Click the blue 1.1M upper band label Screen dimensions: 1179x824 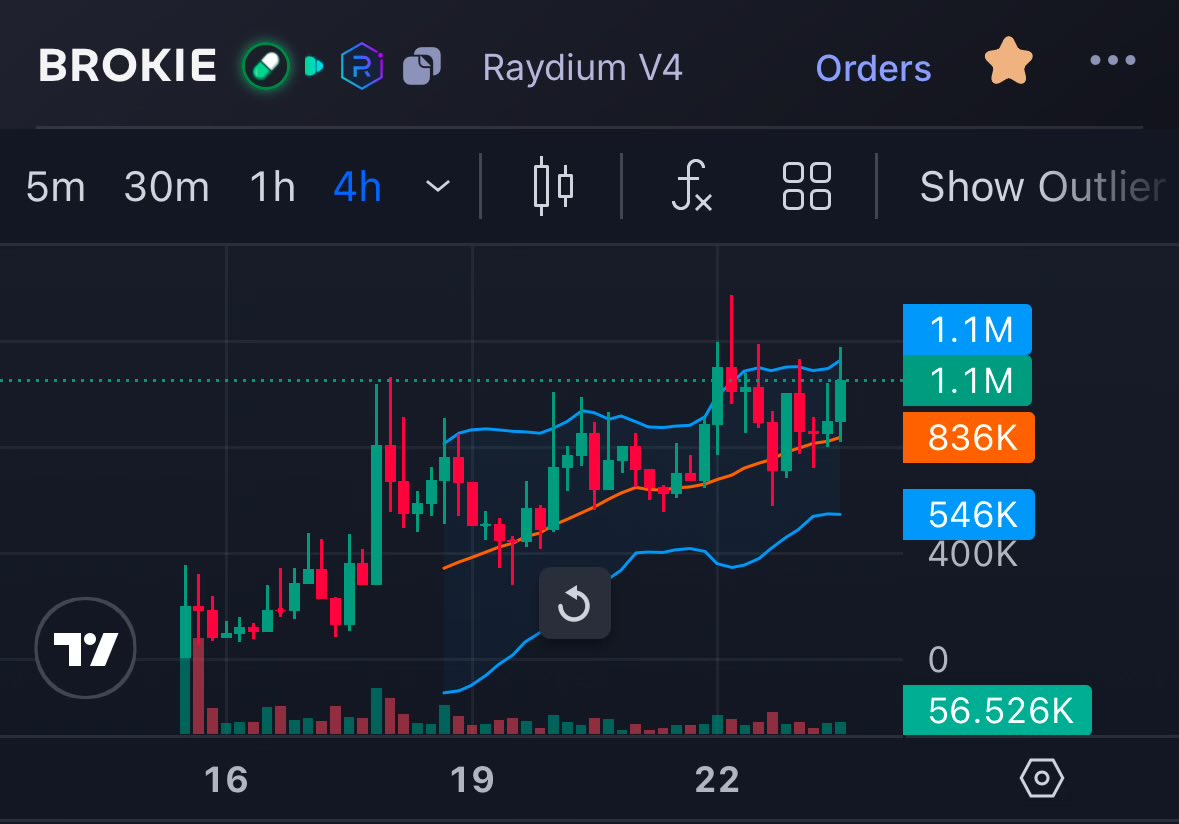[967, 329]
